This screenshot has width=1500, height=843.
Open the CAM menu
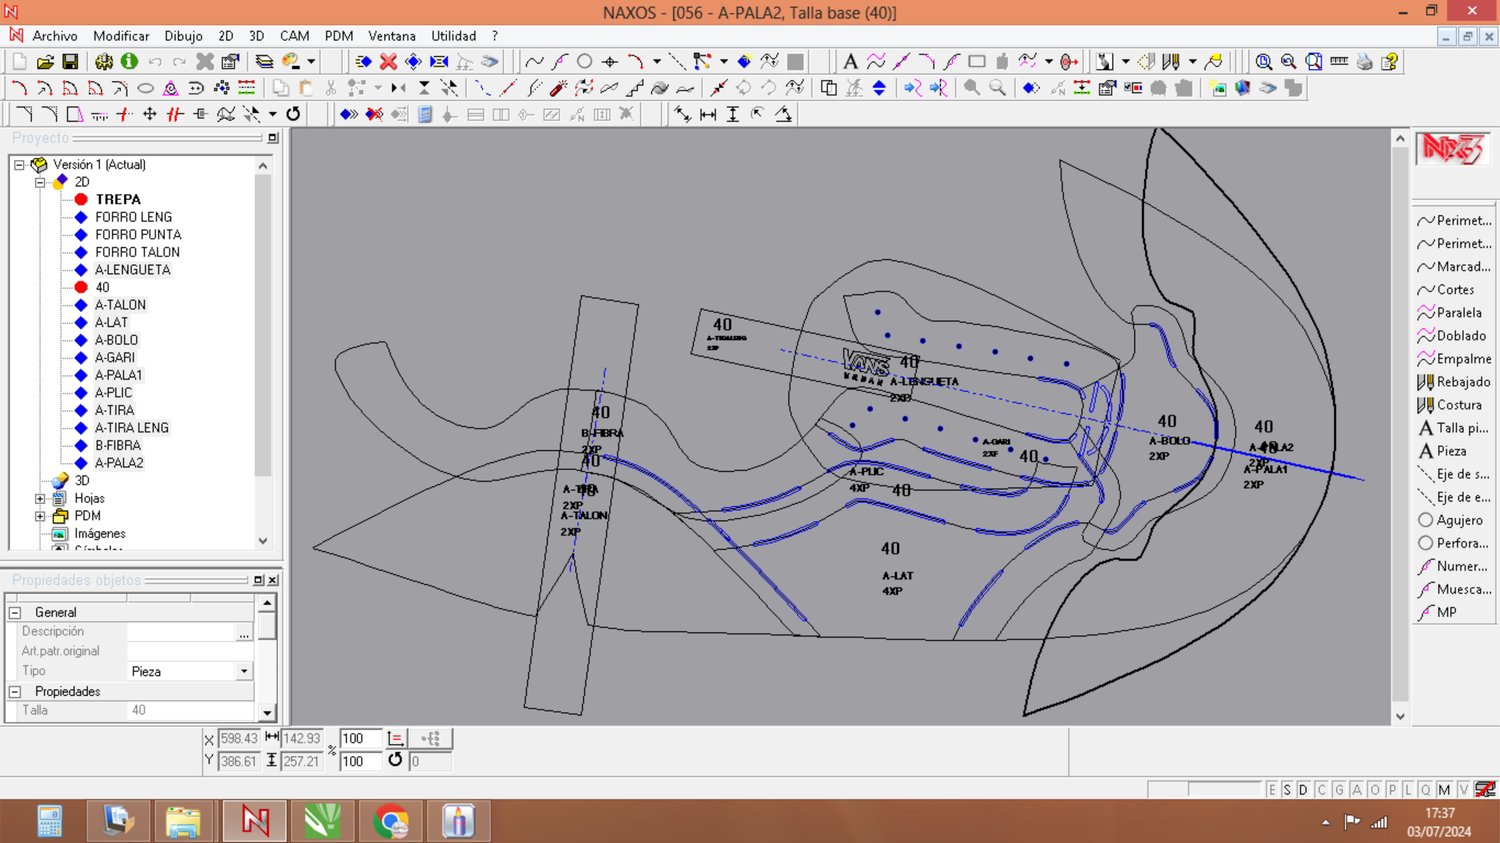294,36
